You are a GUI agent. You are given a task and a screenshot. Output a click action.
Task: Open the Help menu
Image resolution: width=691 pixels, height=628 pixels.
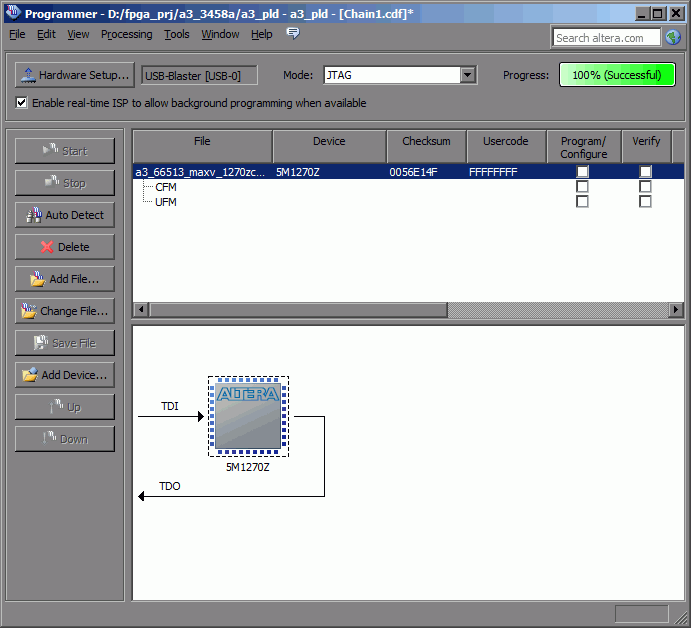tap(262, 34)
